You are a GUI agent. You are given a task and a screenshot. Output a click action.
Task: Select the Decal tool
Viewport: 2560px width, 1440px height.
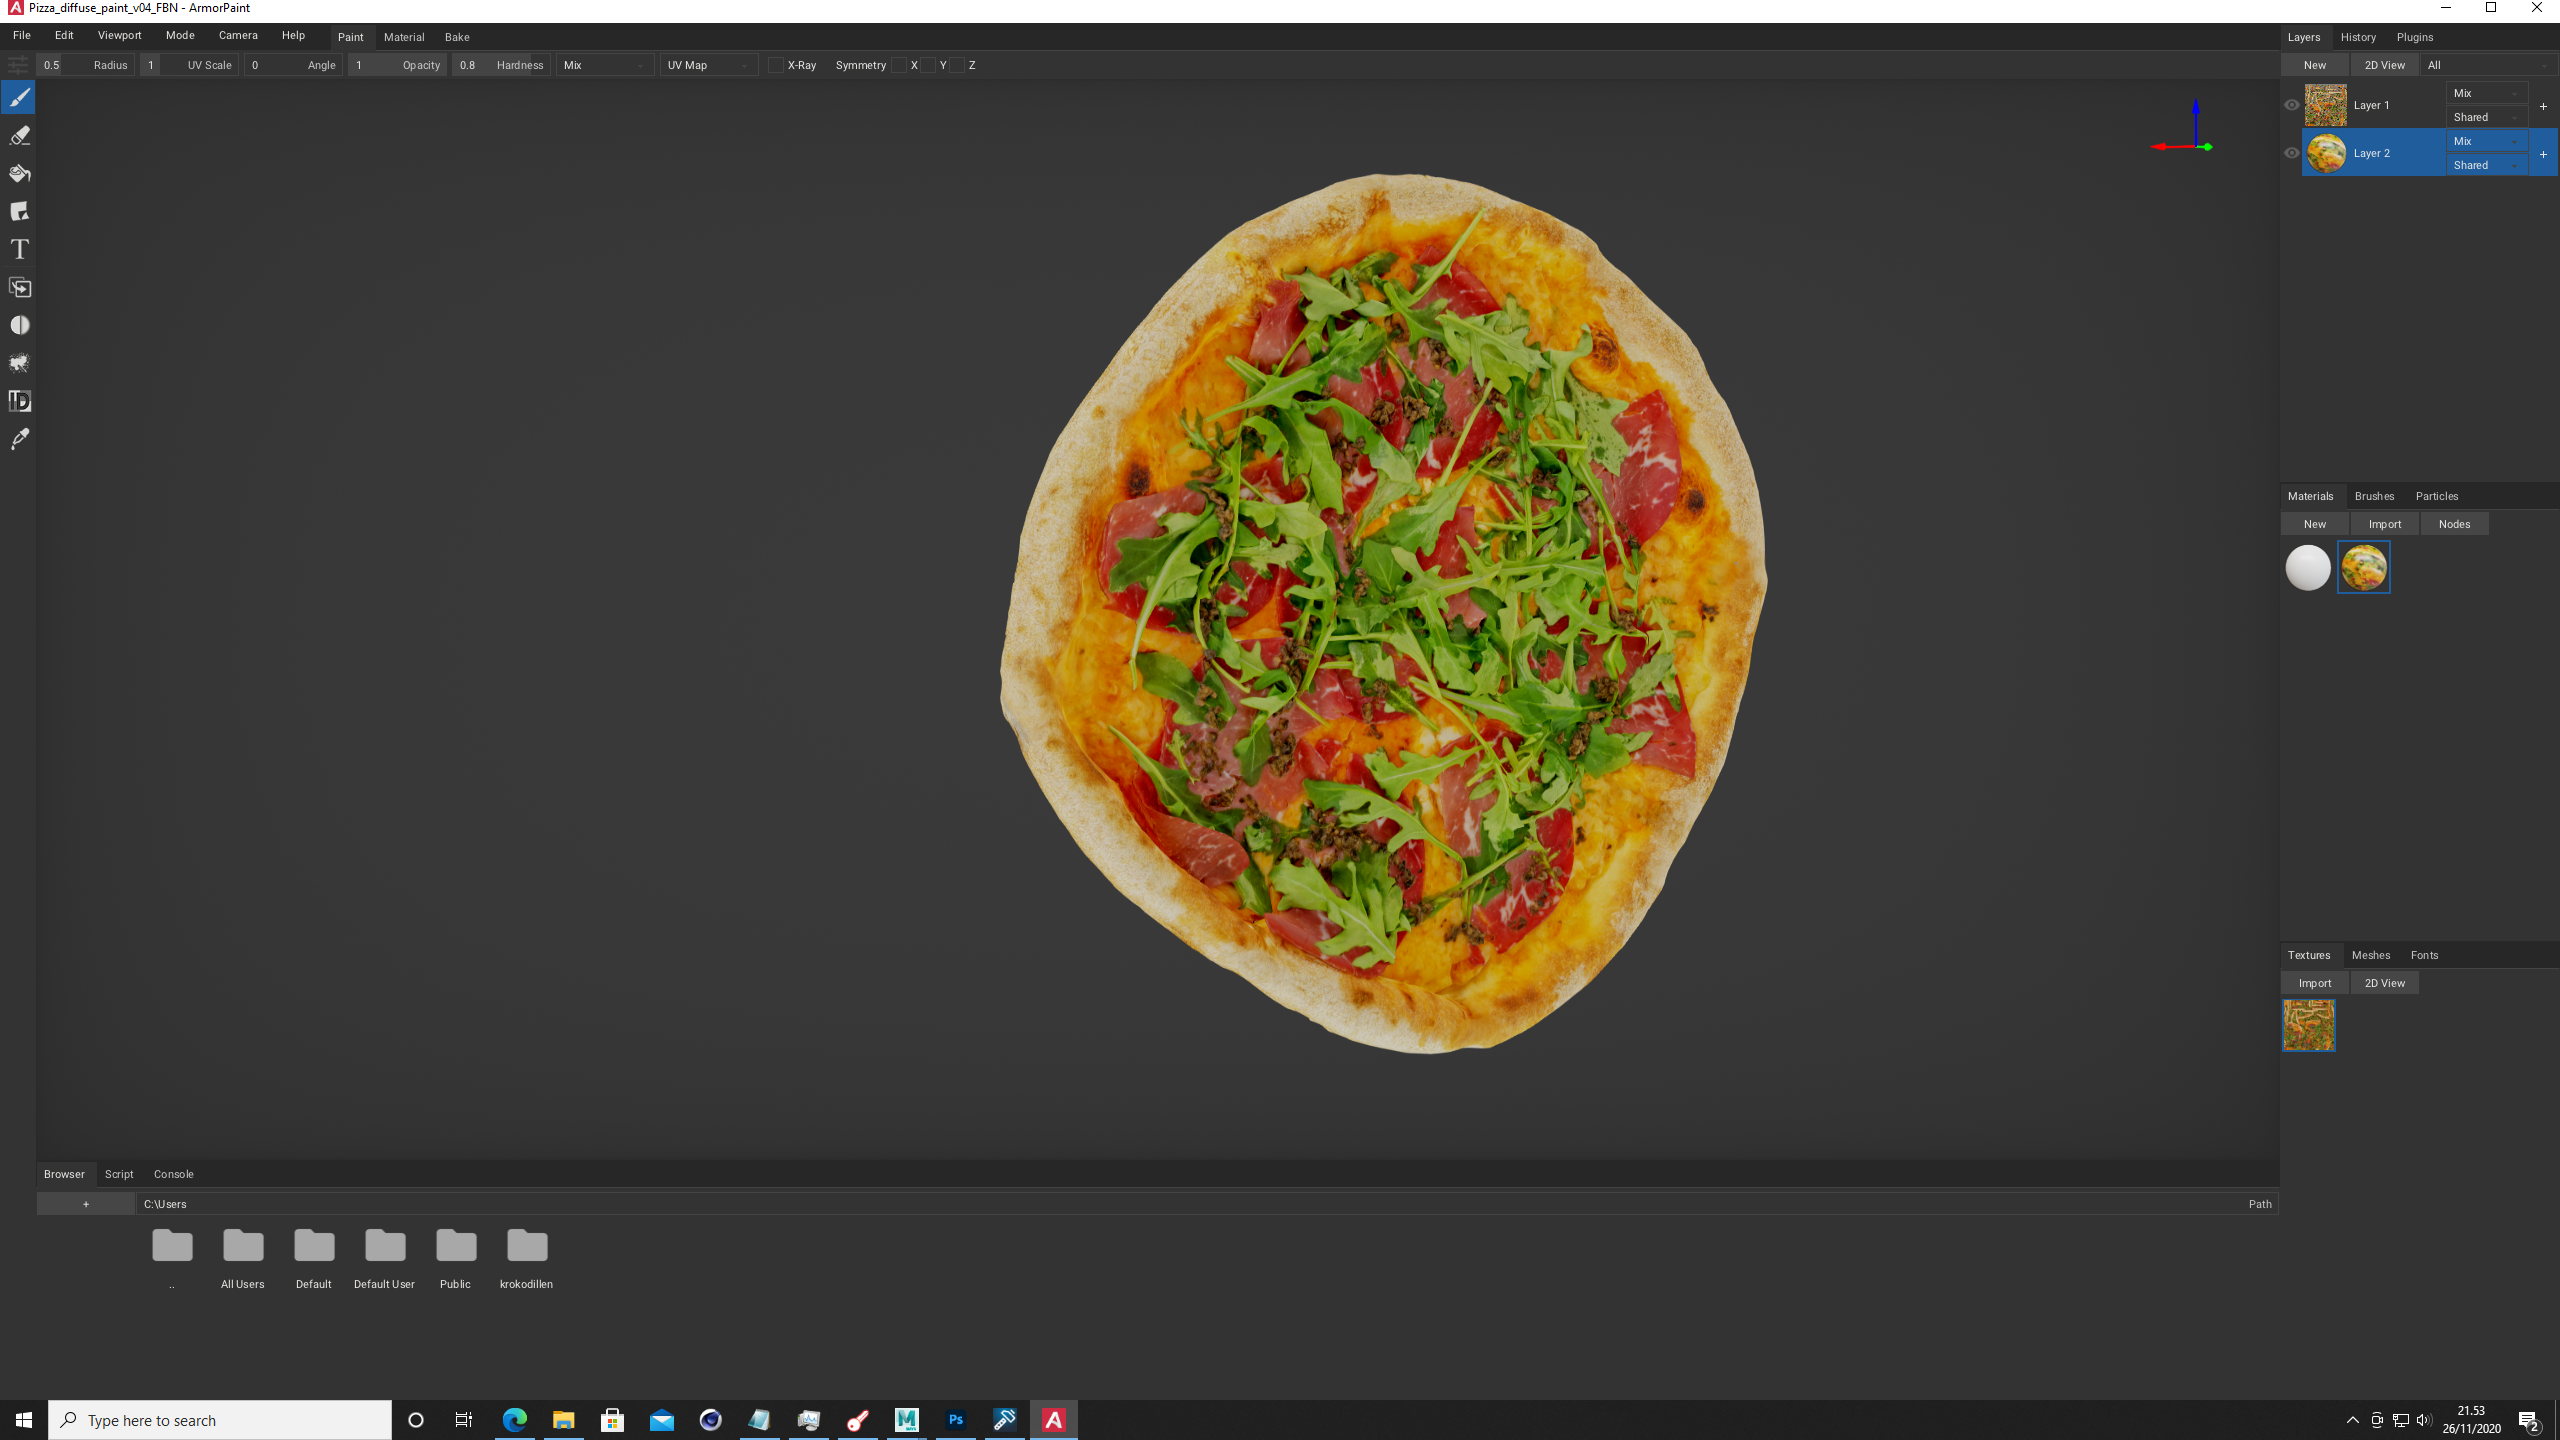point(19,212)
